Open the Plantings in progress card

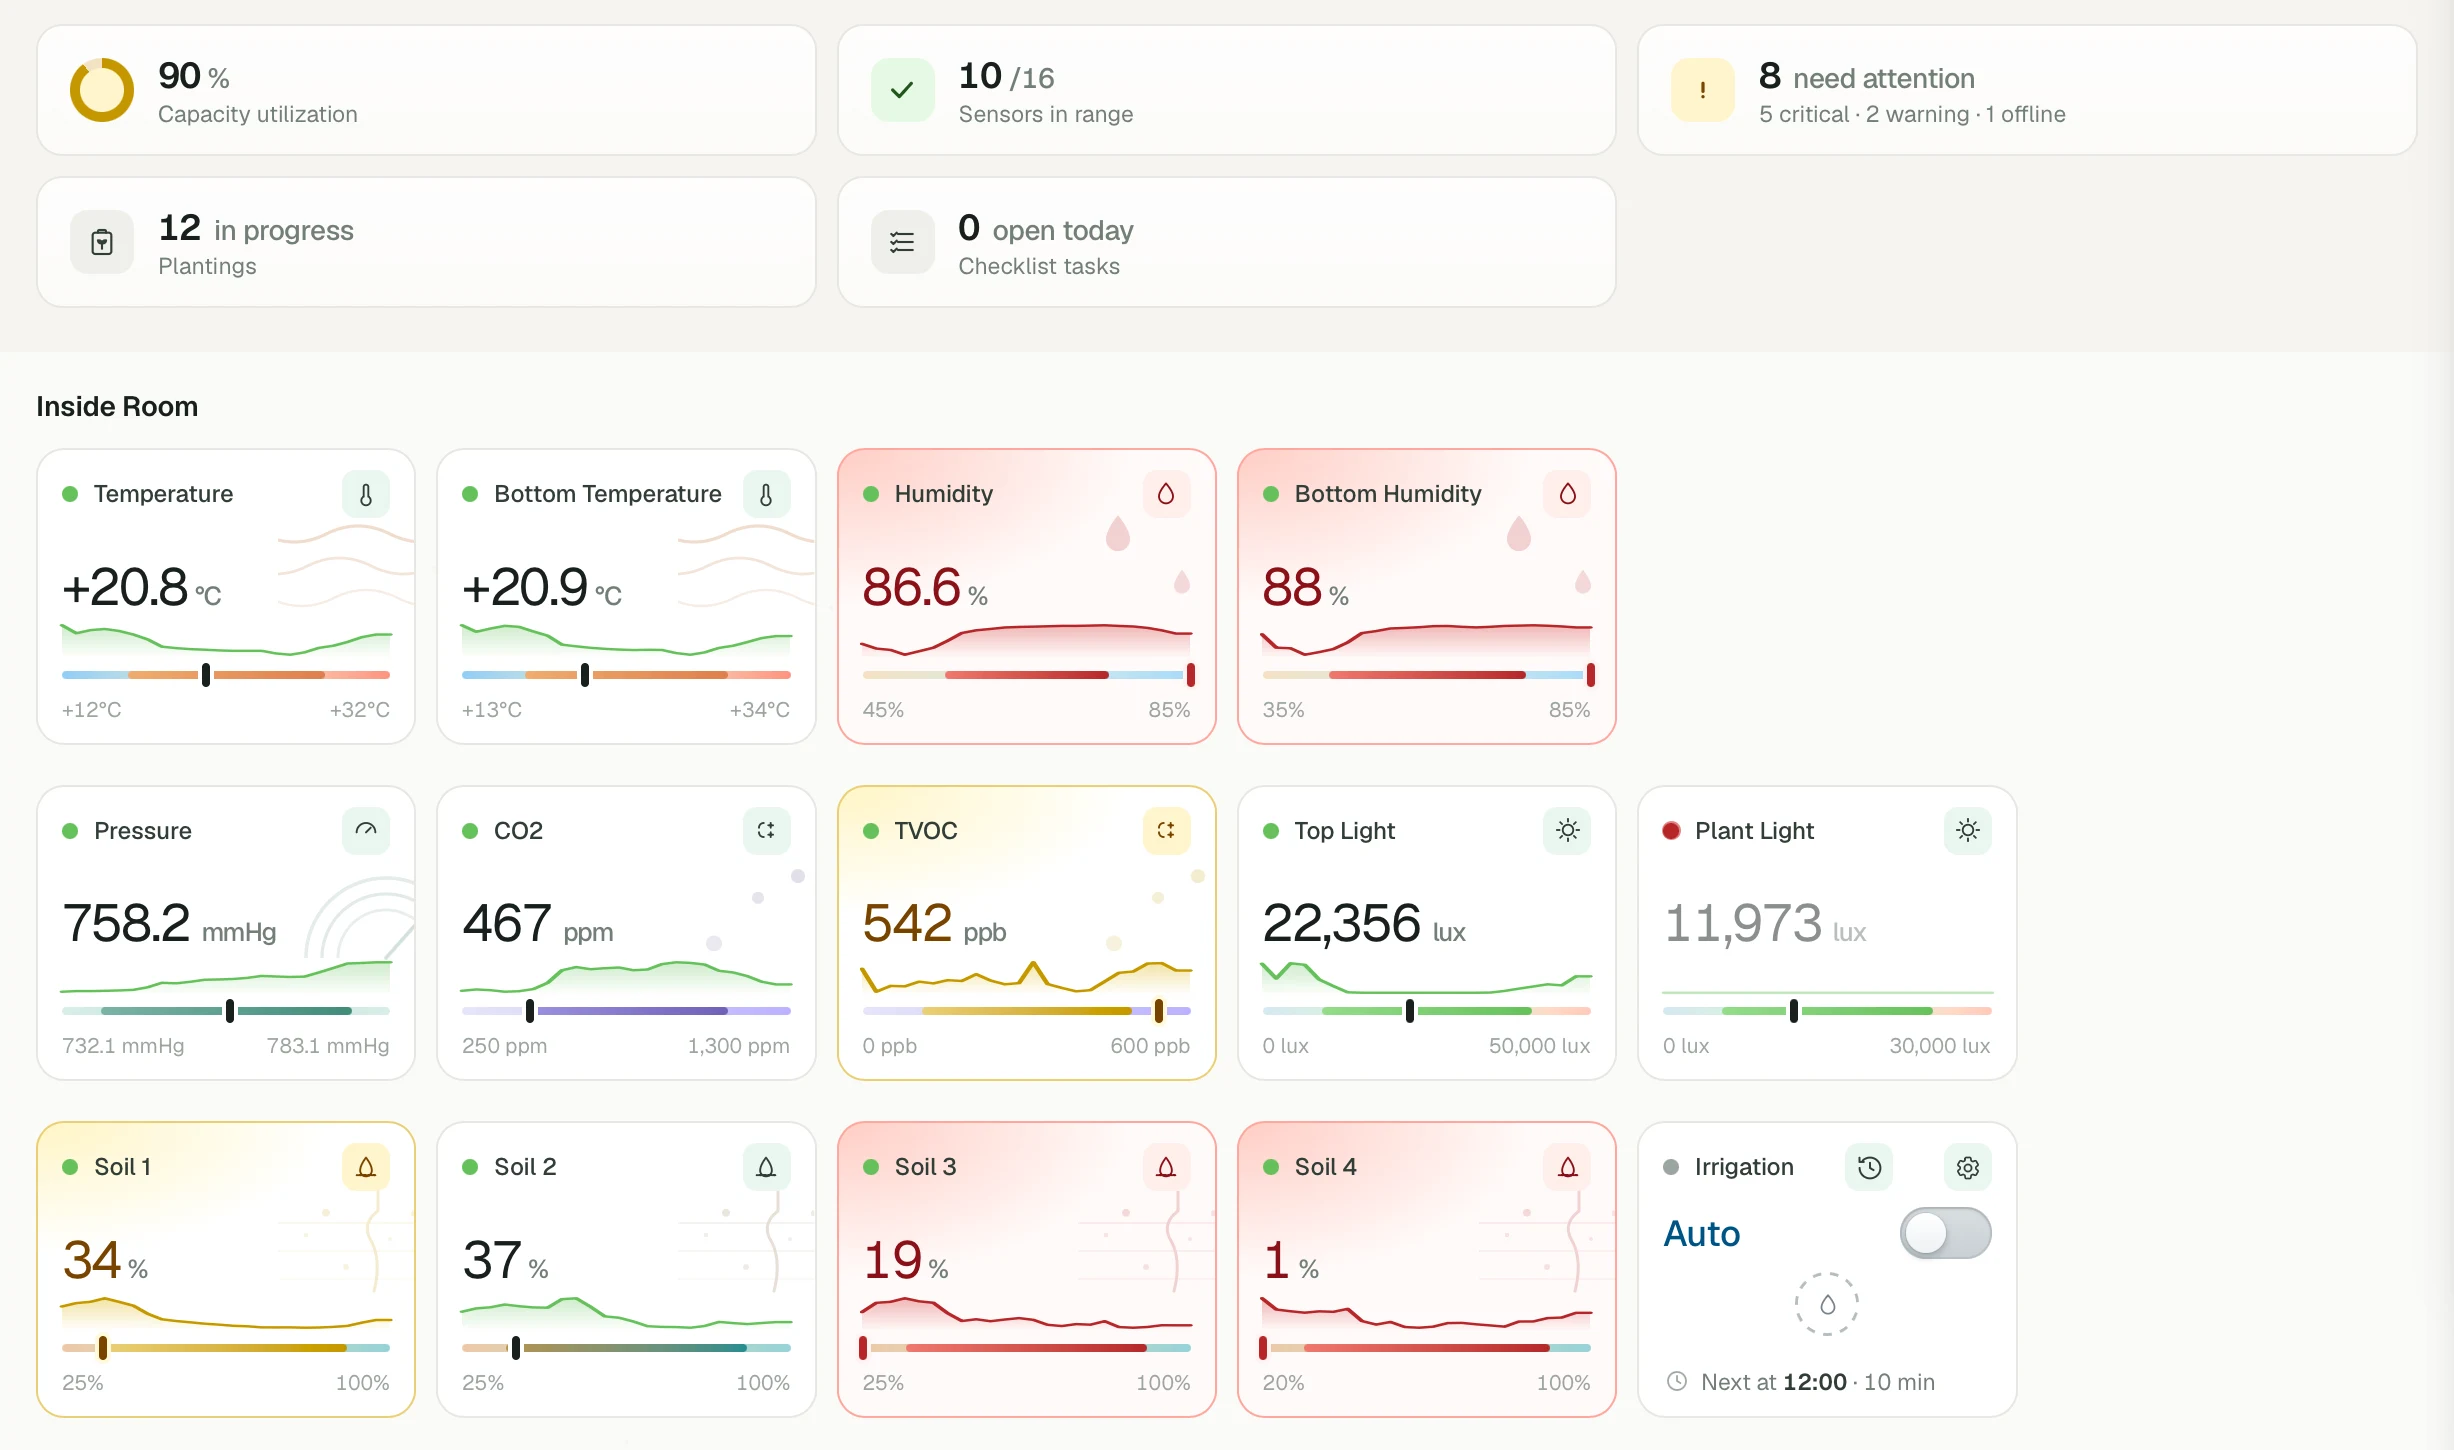click(x=426, y=242)
